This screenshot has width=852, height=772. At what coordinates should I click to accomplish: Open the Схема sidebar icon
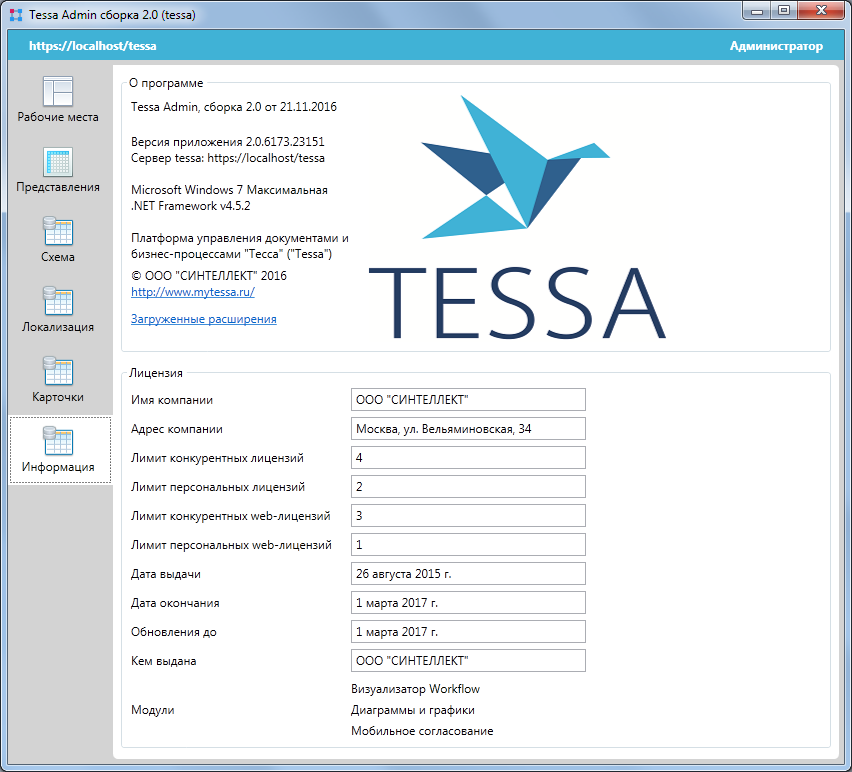click(58, 233)
